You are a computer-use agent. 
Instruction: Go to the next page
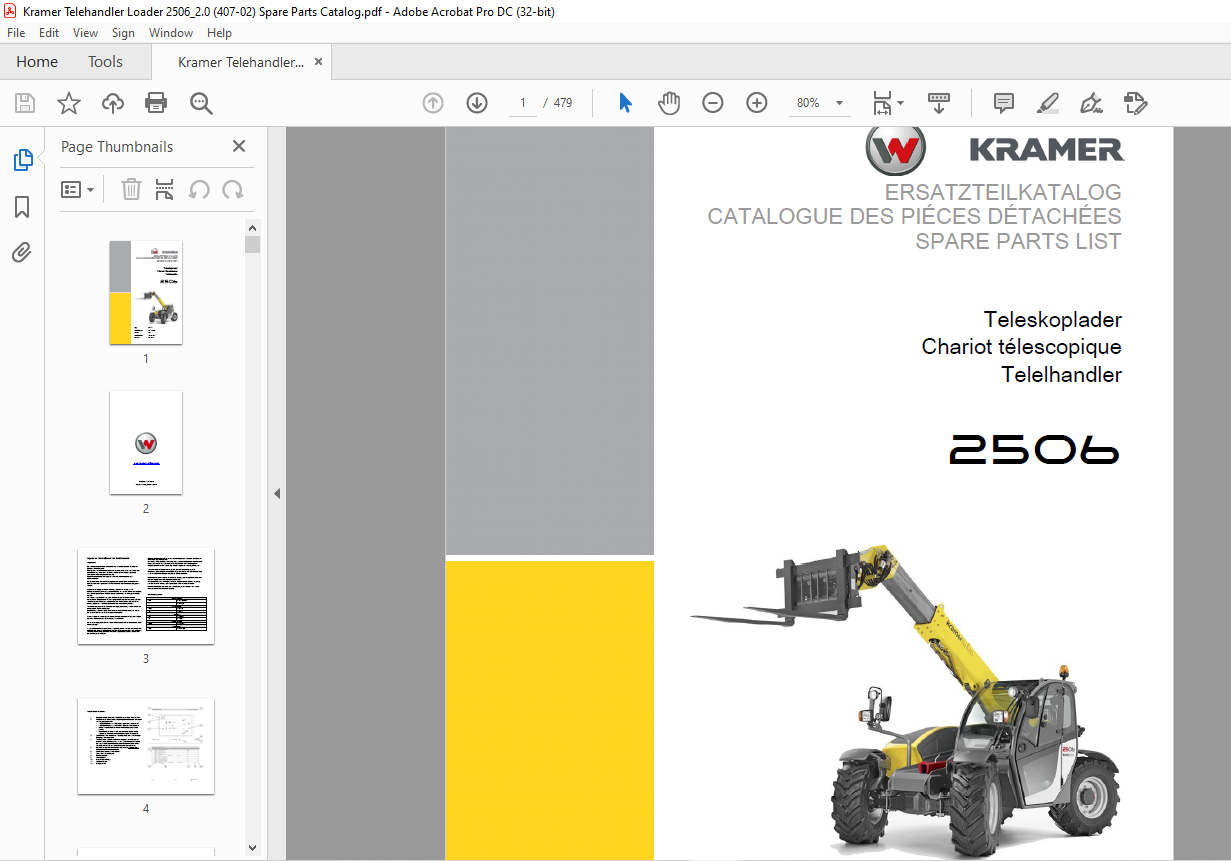pos(477,103)
